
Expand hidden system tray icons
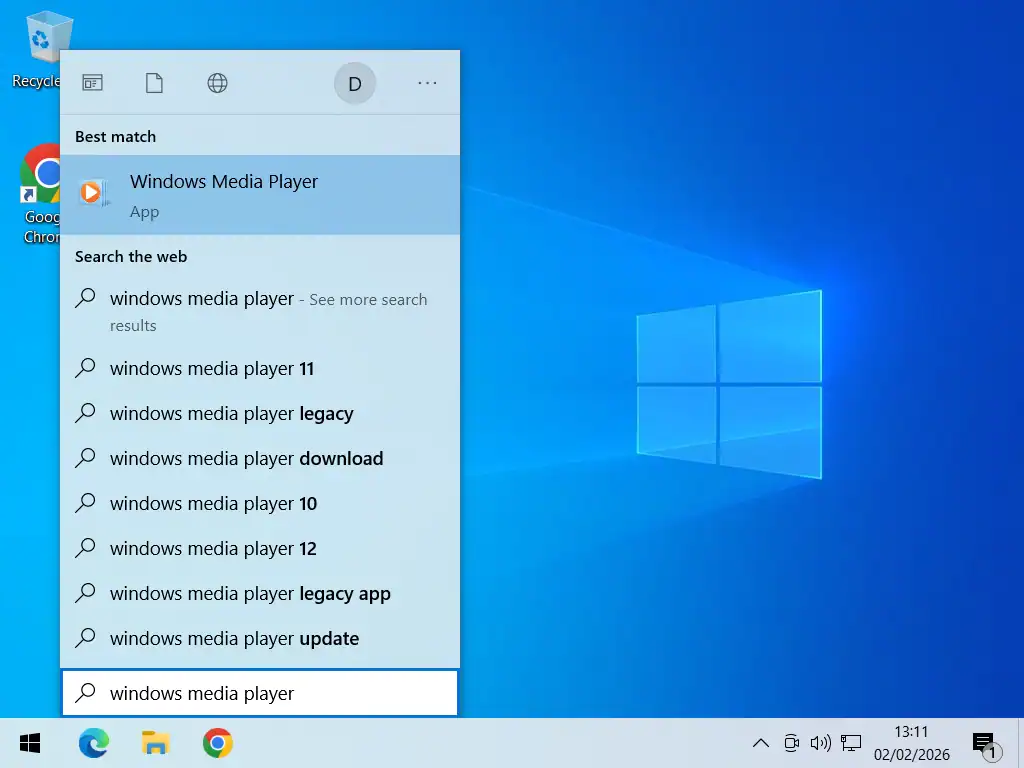click(761, 743)
